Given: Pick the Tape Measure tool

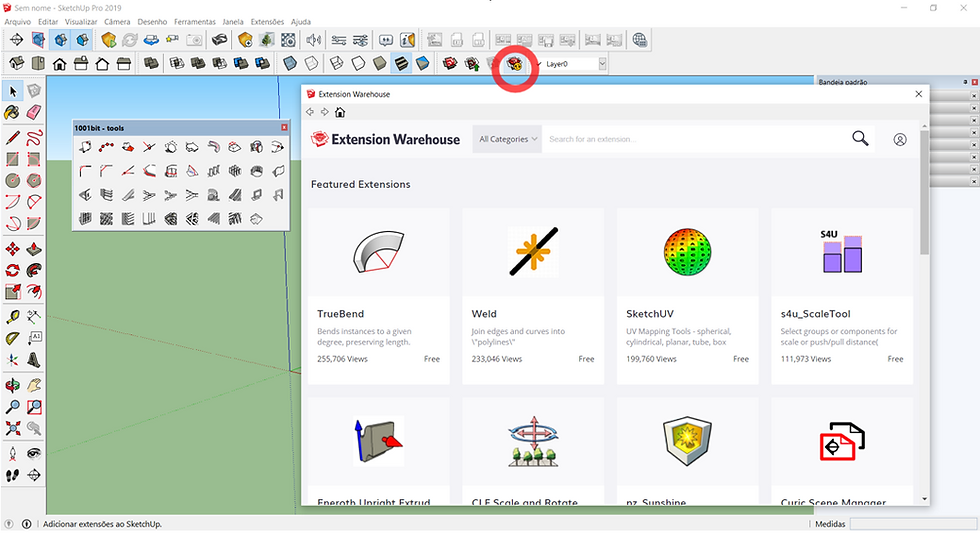Looking at the screenshot, I should pyautogui.click(x=12, y=317).
